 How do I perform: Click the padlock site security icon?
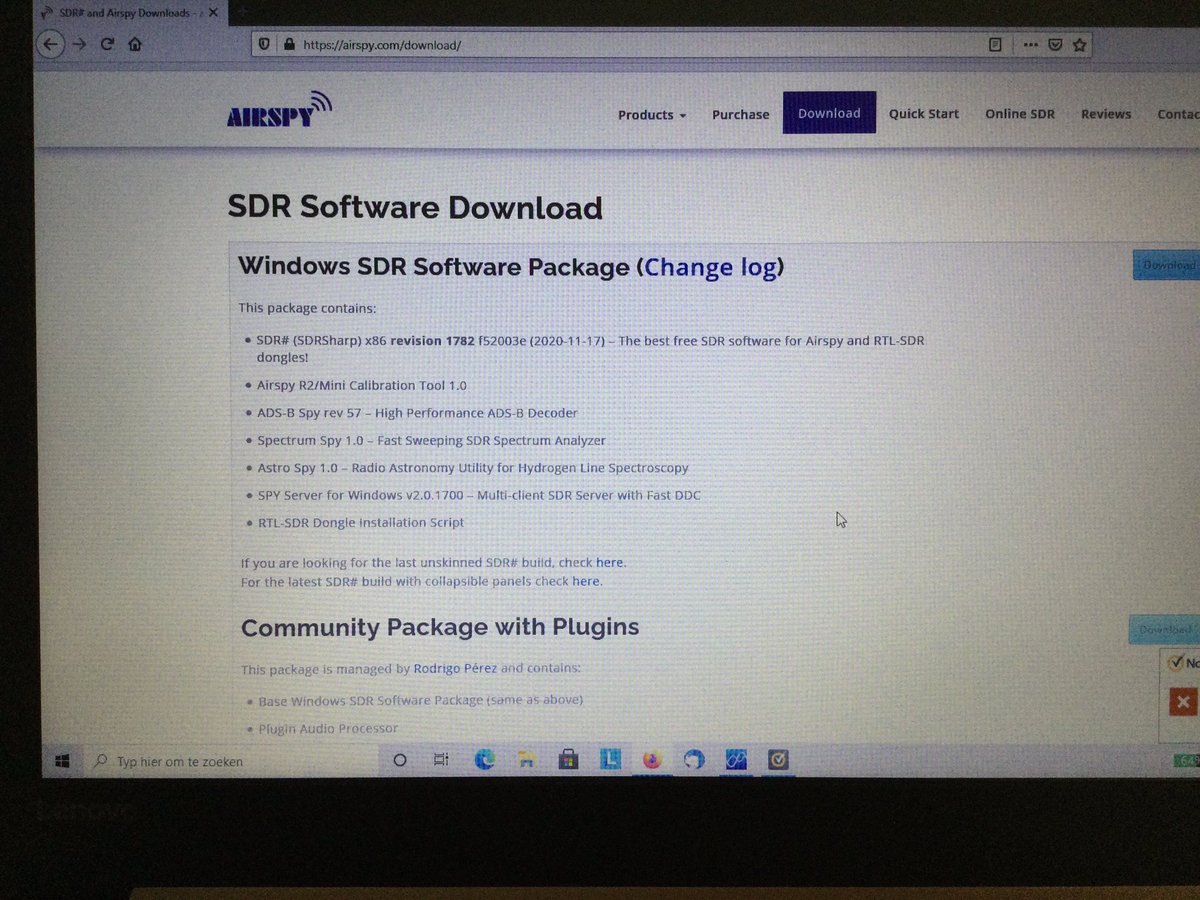tap(289, 45)
